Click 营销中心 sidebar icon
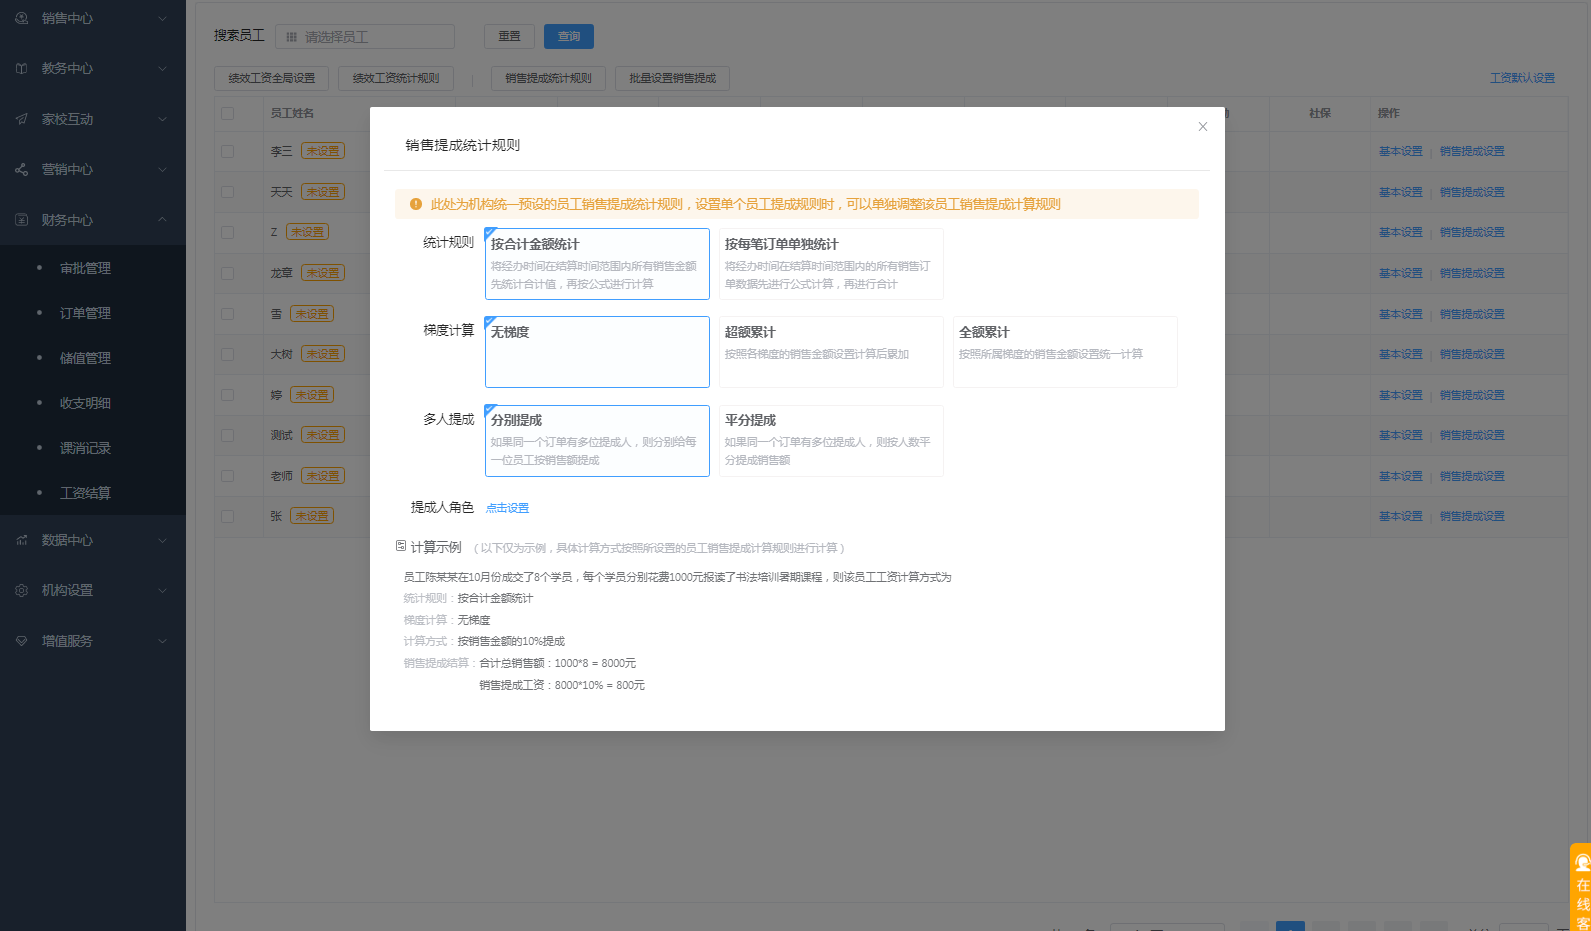The width and height of the screenshot is (1591, 931). [x=22, y=169]
